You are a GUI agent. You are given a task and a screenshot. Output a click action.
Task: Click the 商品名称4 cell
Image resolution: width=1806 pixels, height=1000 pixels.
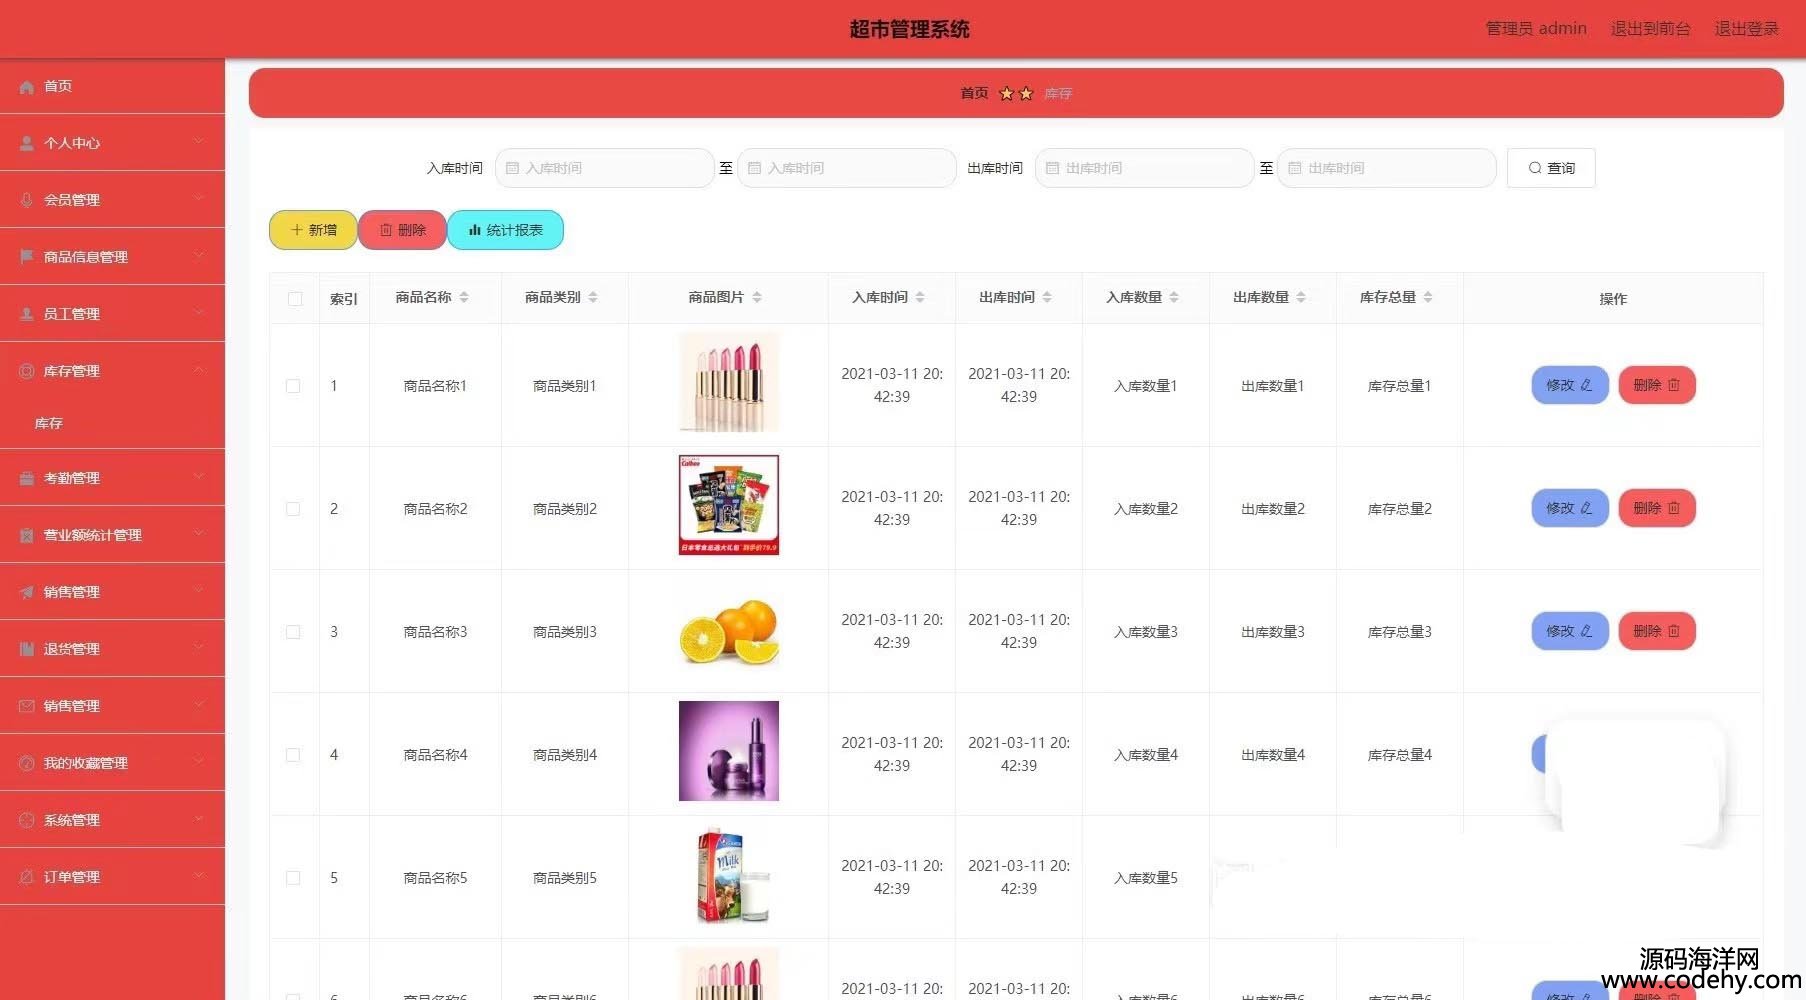435,755
